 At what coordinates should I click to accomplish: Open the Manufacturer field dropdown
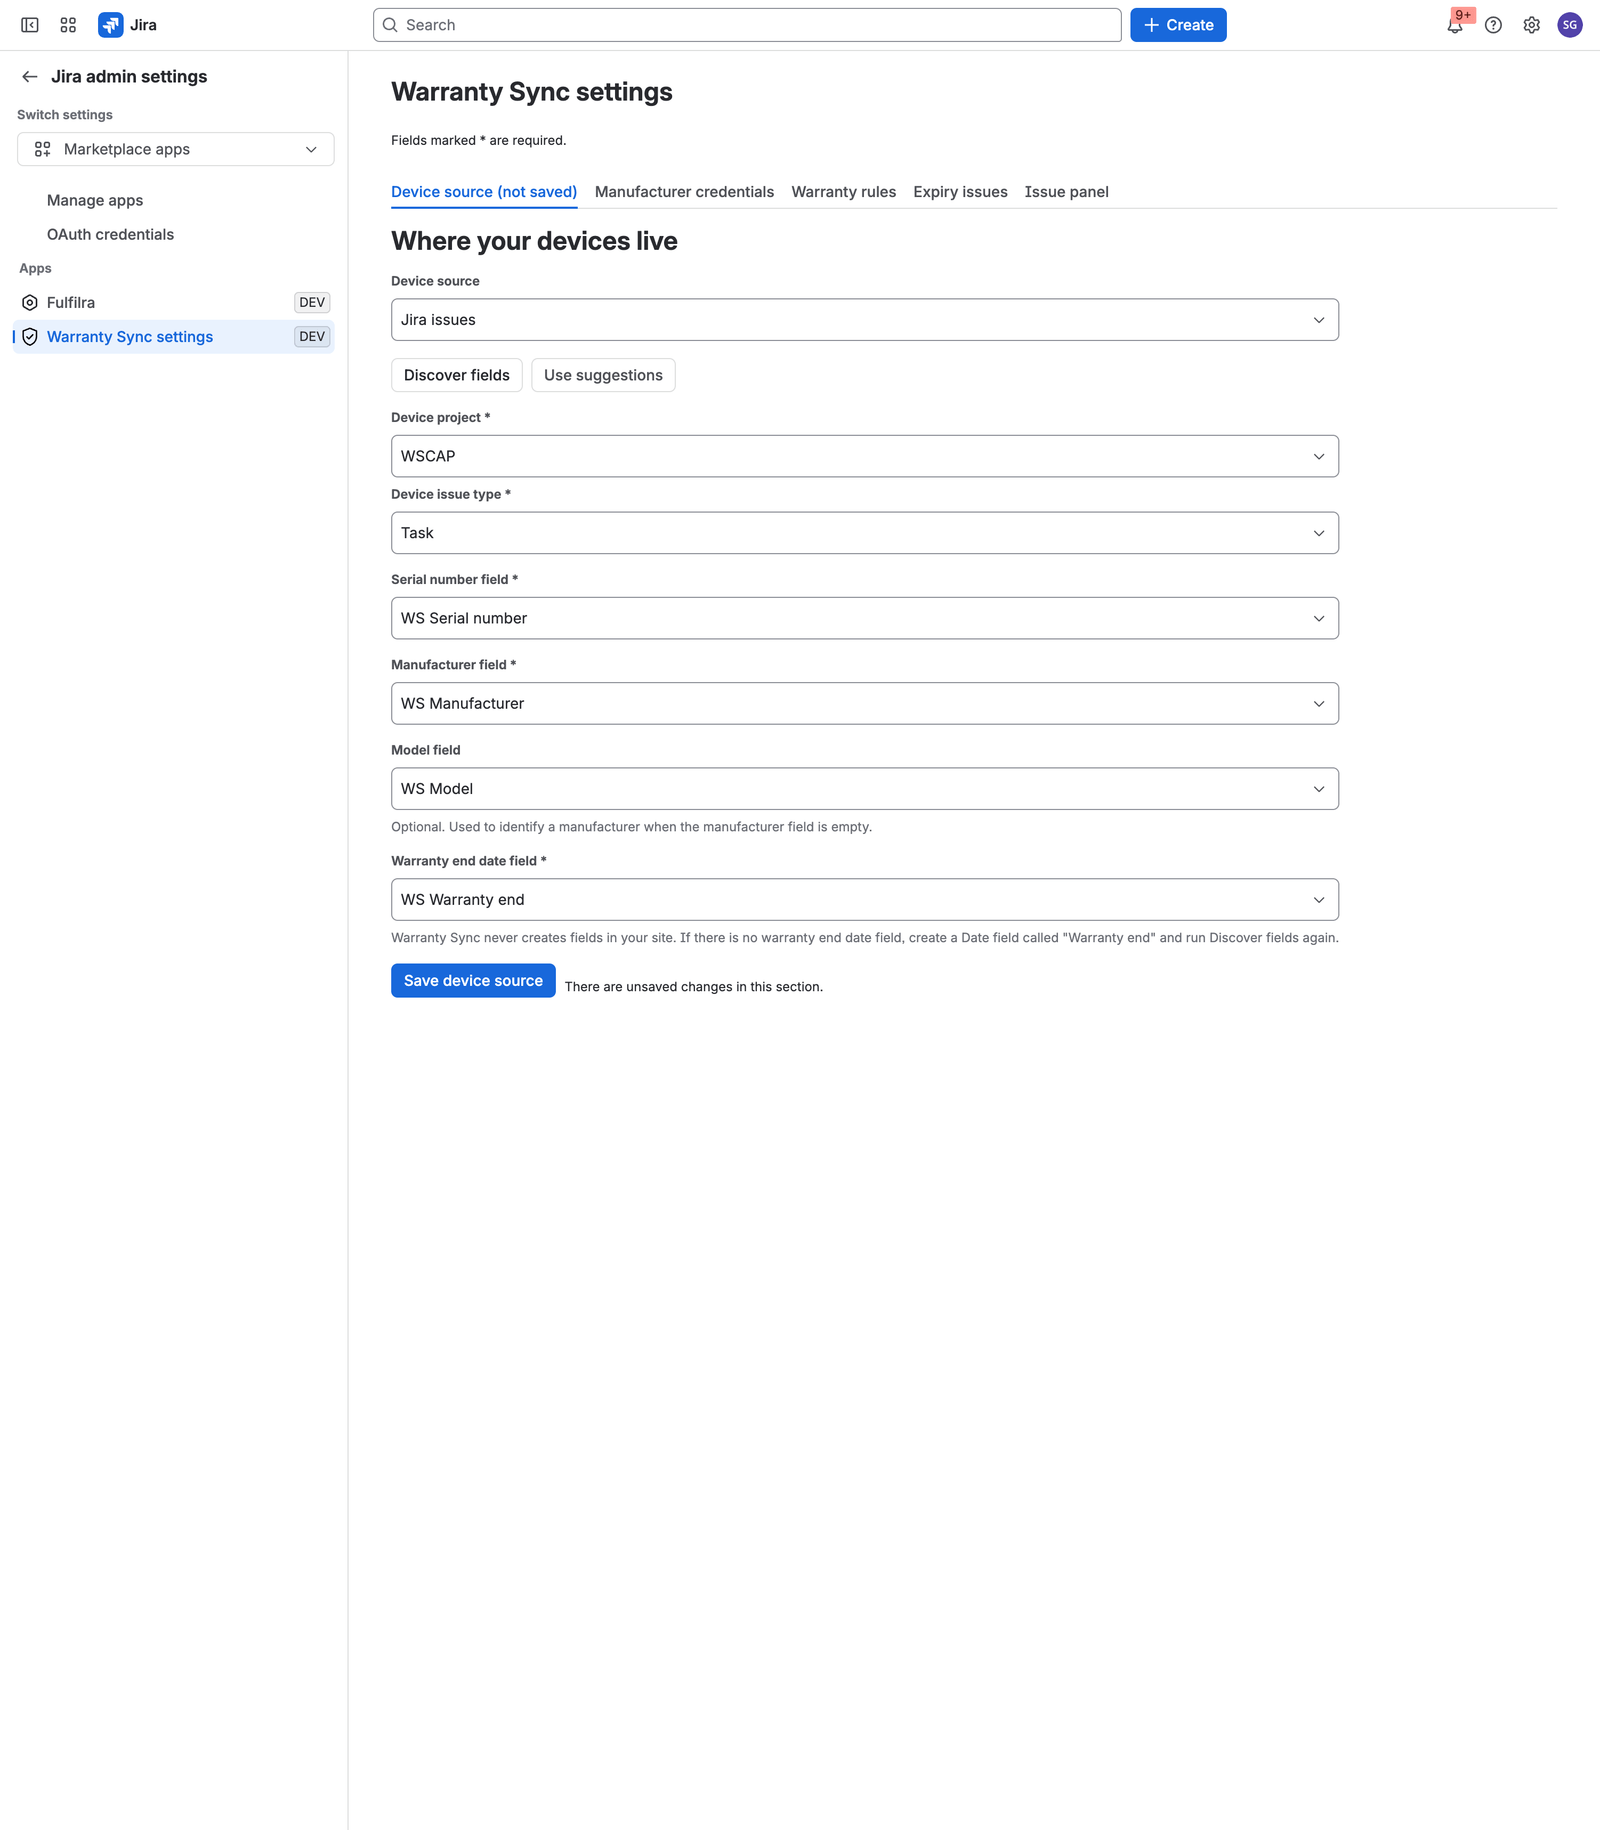865,704
